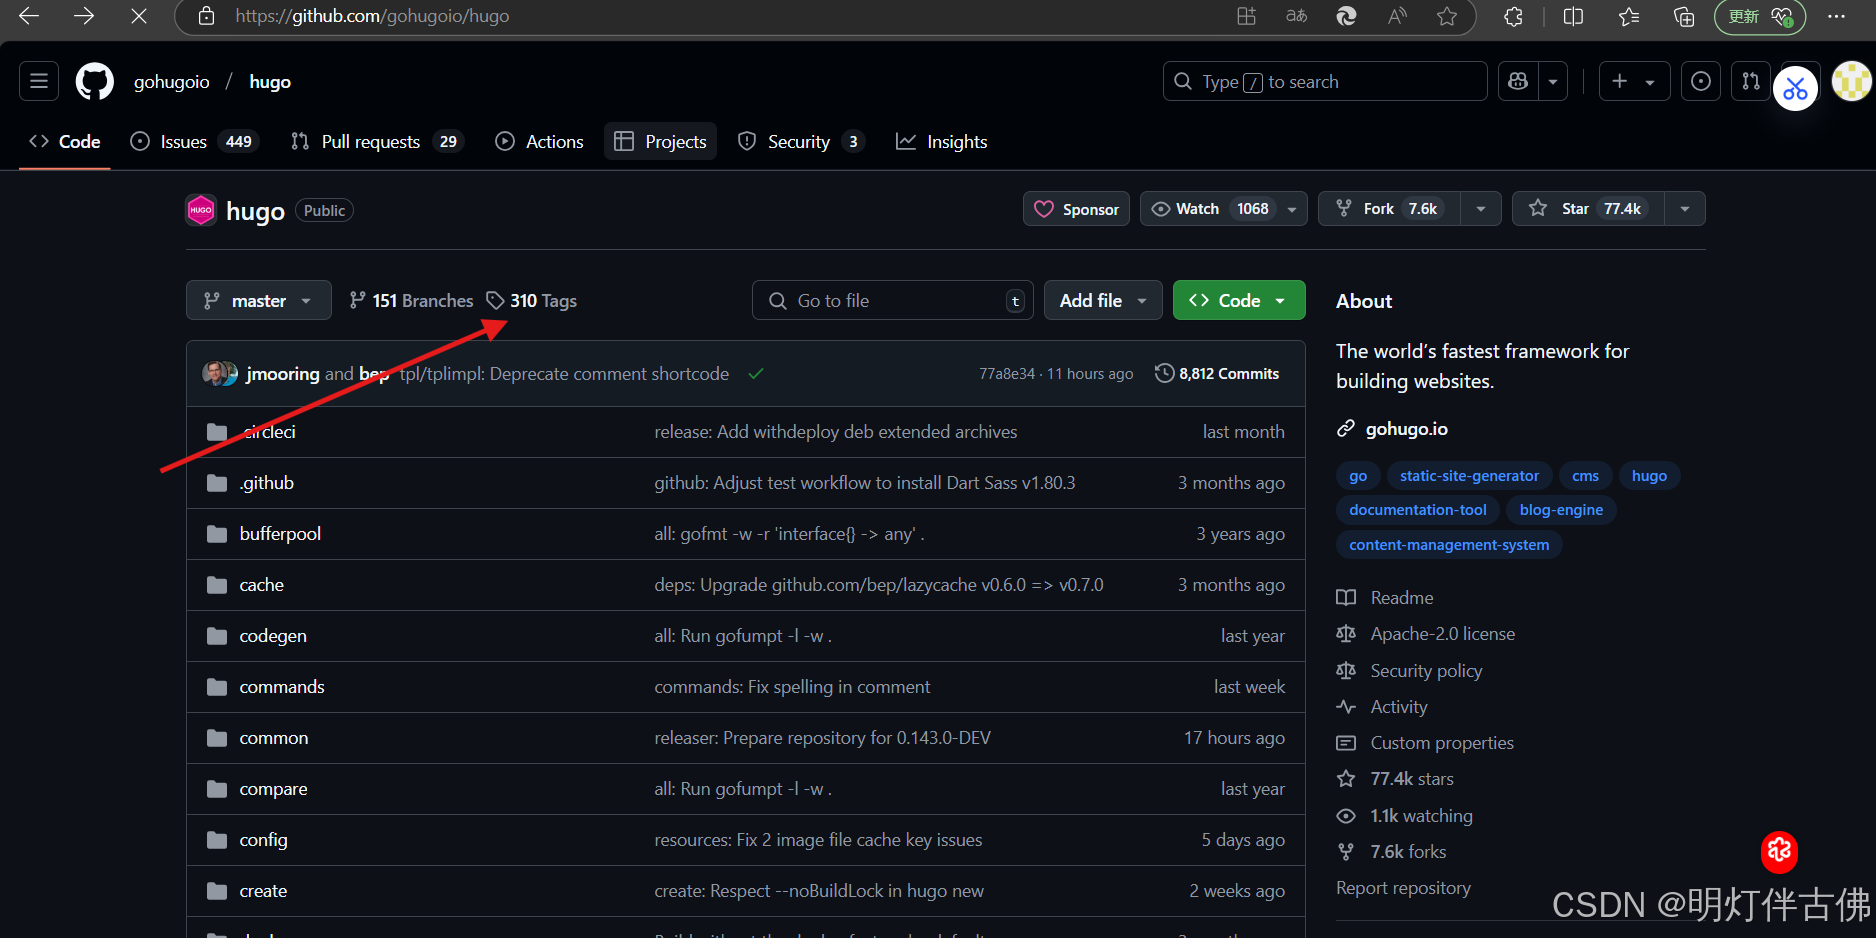The width and height of the screenshot is (1876, 938).
Task: Open the pull requests icon in header
Action: (1751, 81)
